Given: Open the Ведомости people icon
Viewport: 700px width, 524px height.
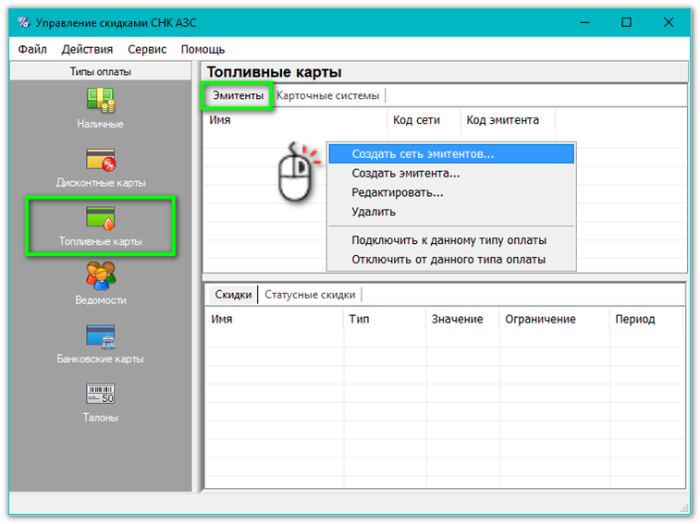Looking at the screenshot, I should (x=100, y=277).
